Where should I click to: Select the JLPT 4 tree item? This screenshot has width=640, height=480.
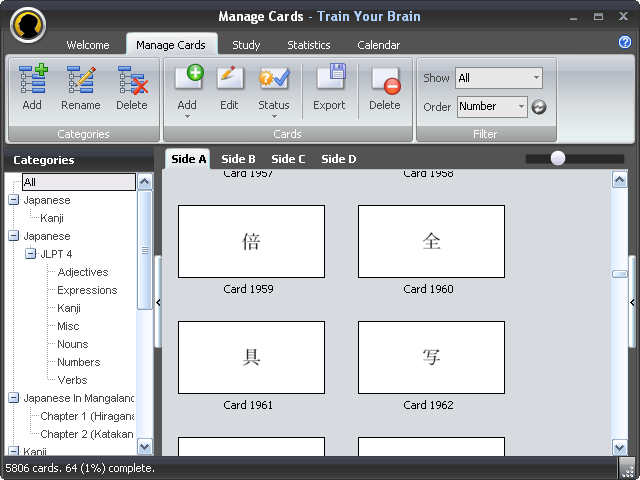56,254
